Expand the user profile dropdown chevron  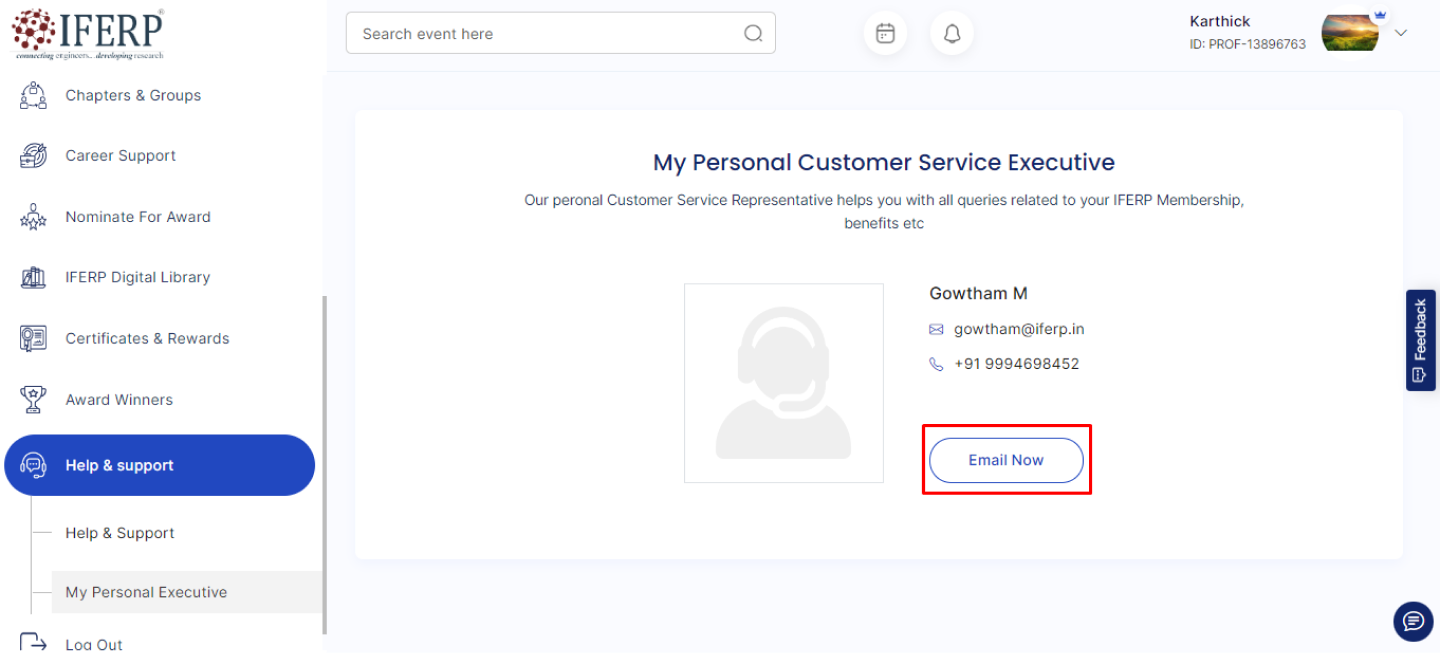point(1401,33)
